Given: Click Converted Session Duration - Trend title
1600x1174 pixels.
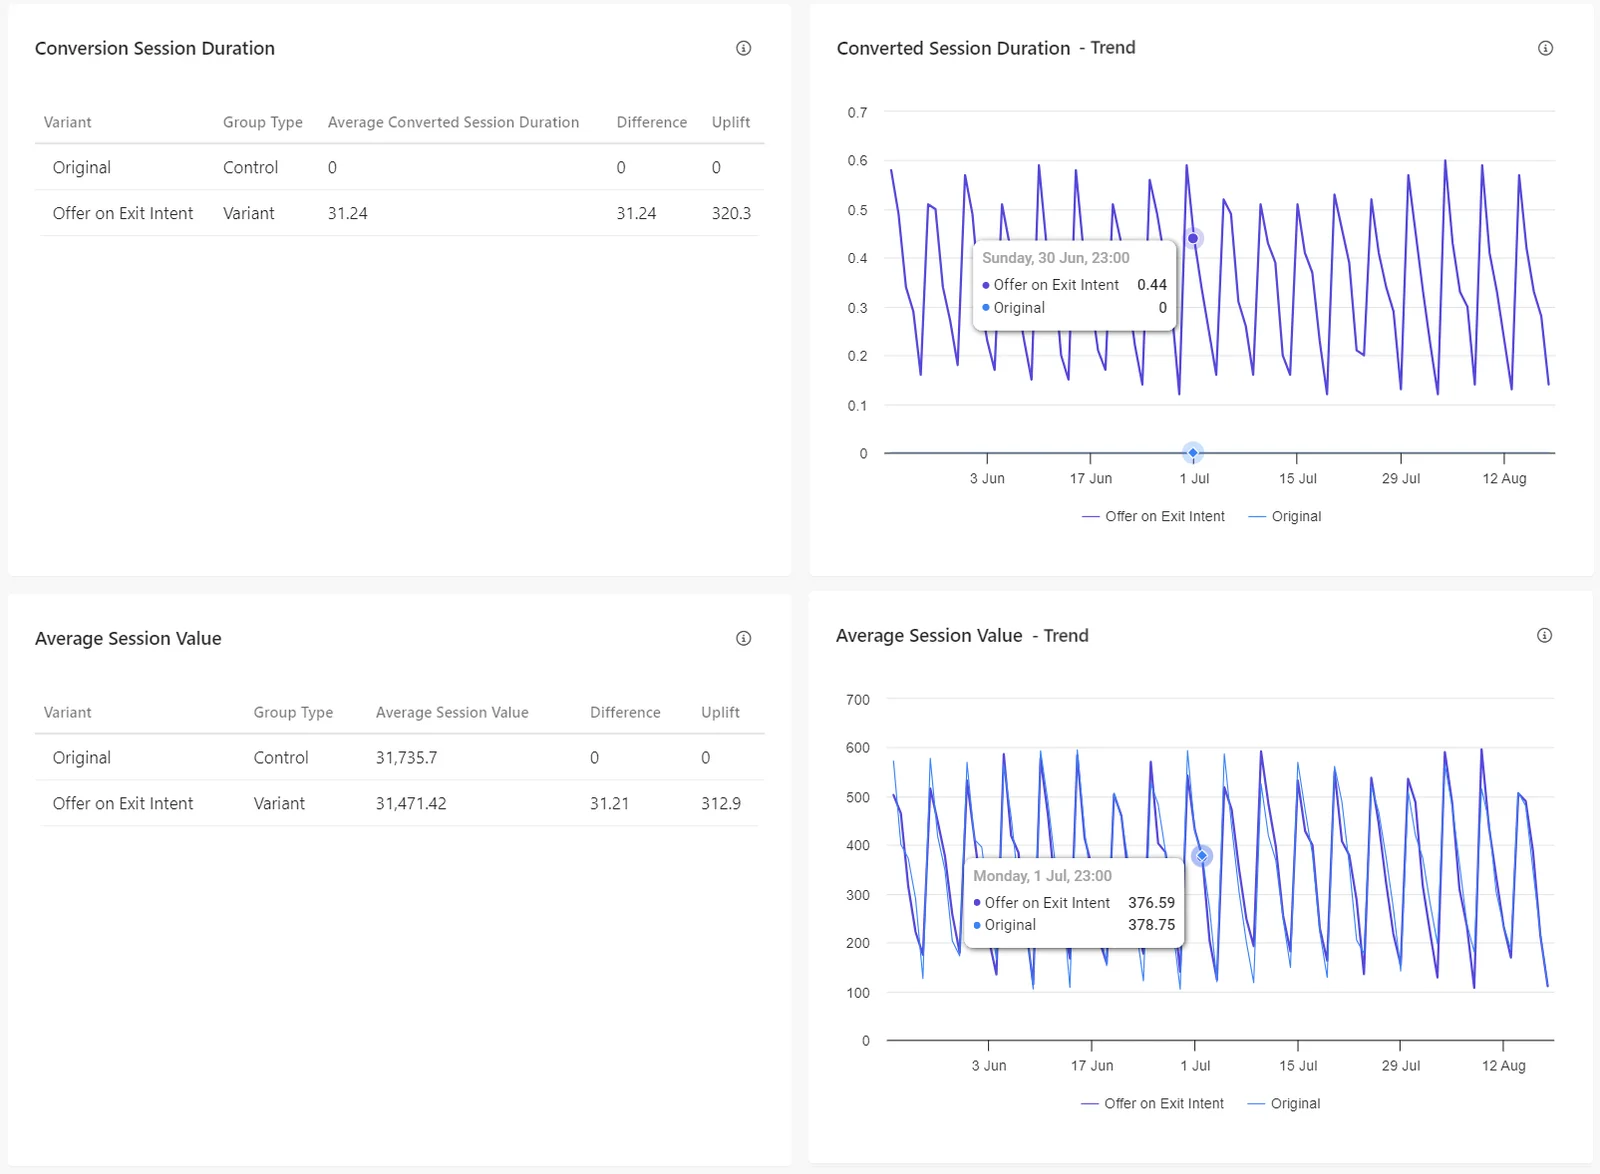Looking at the screenshot, I should click(986, 48).
